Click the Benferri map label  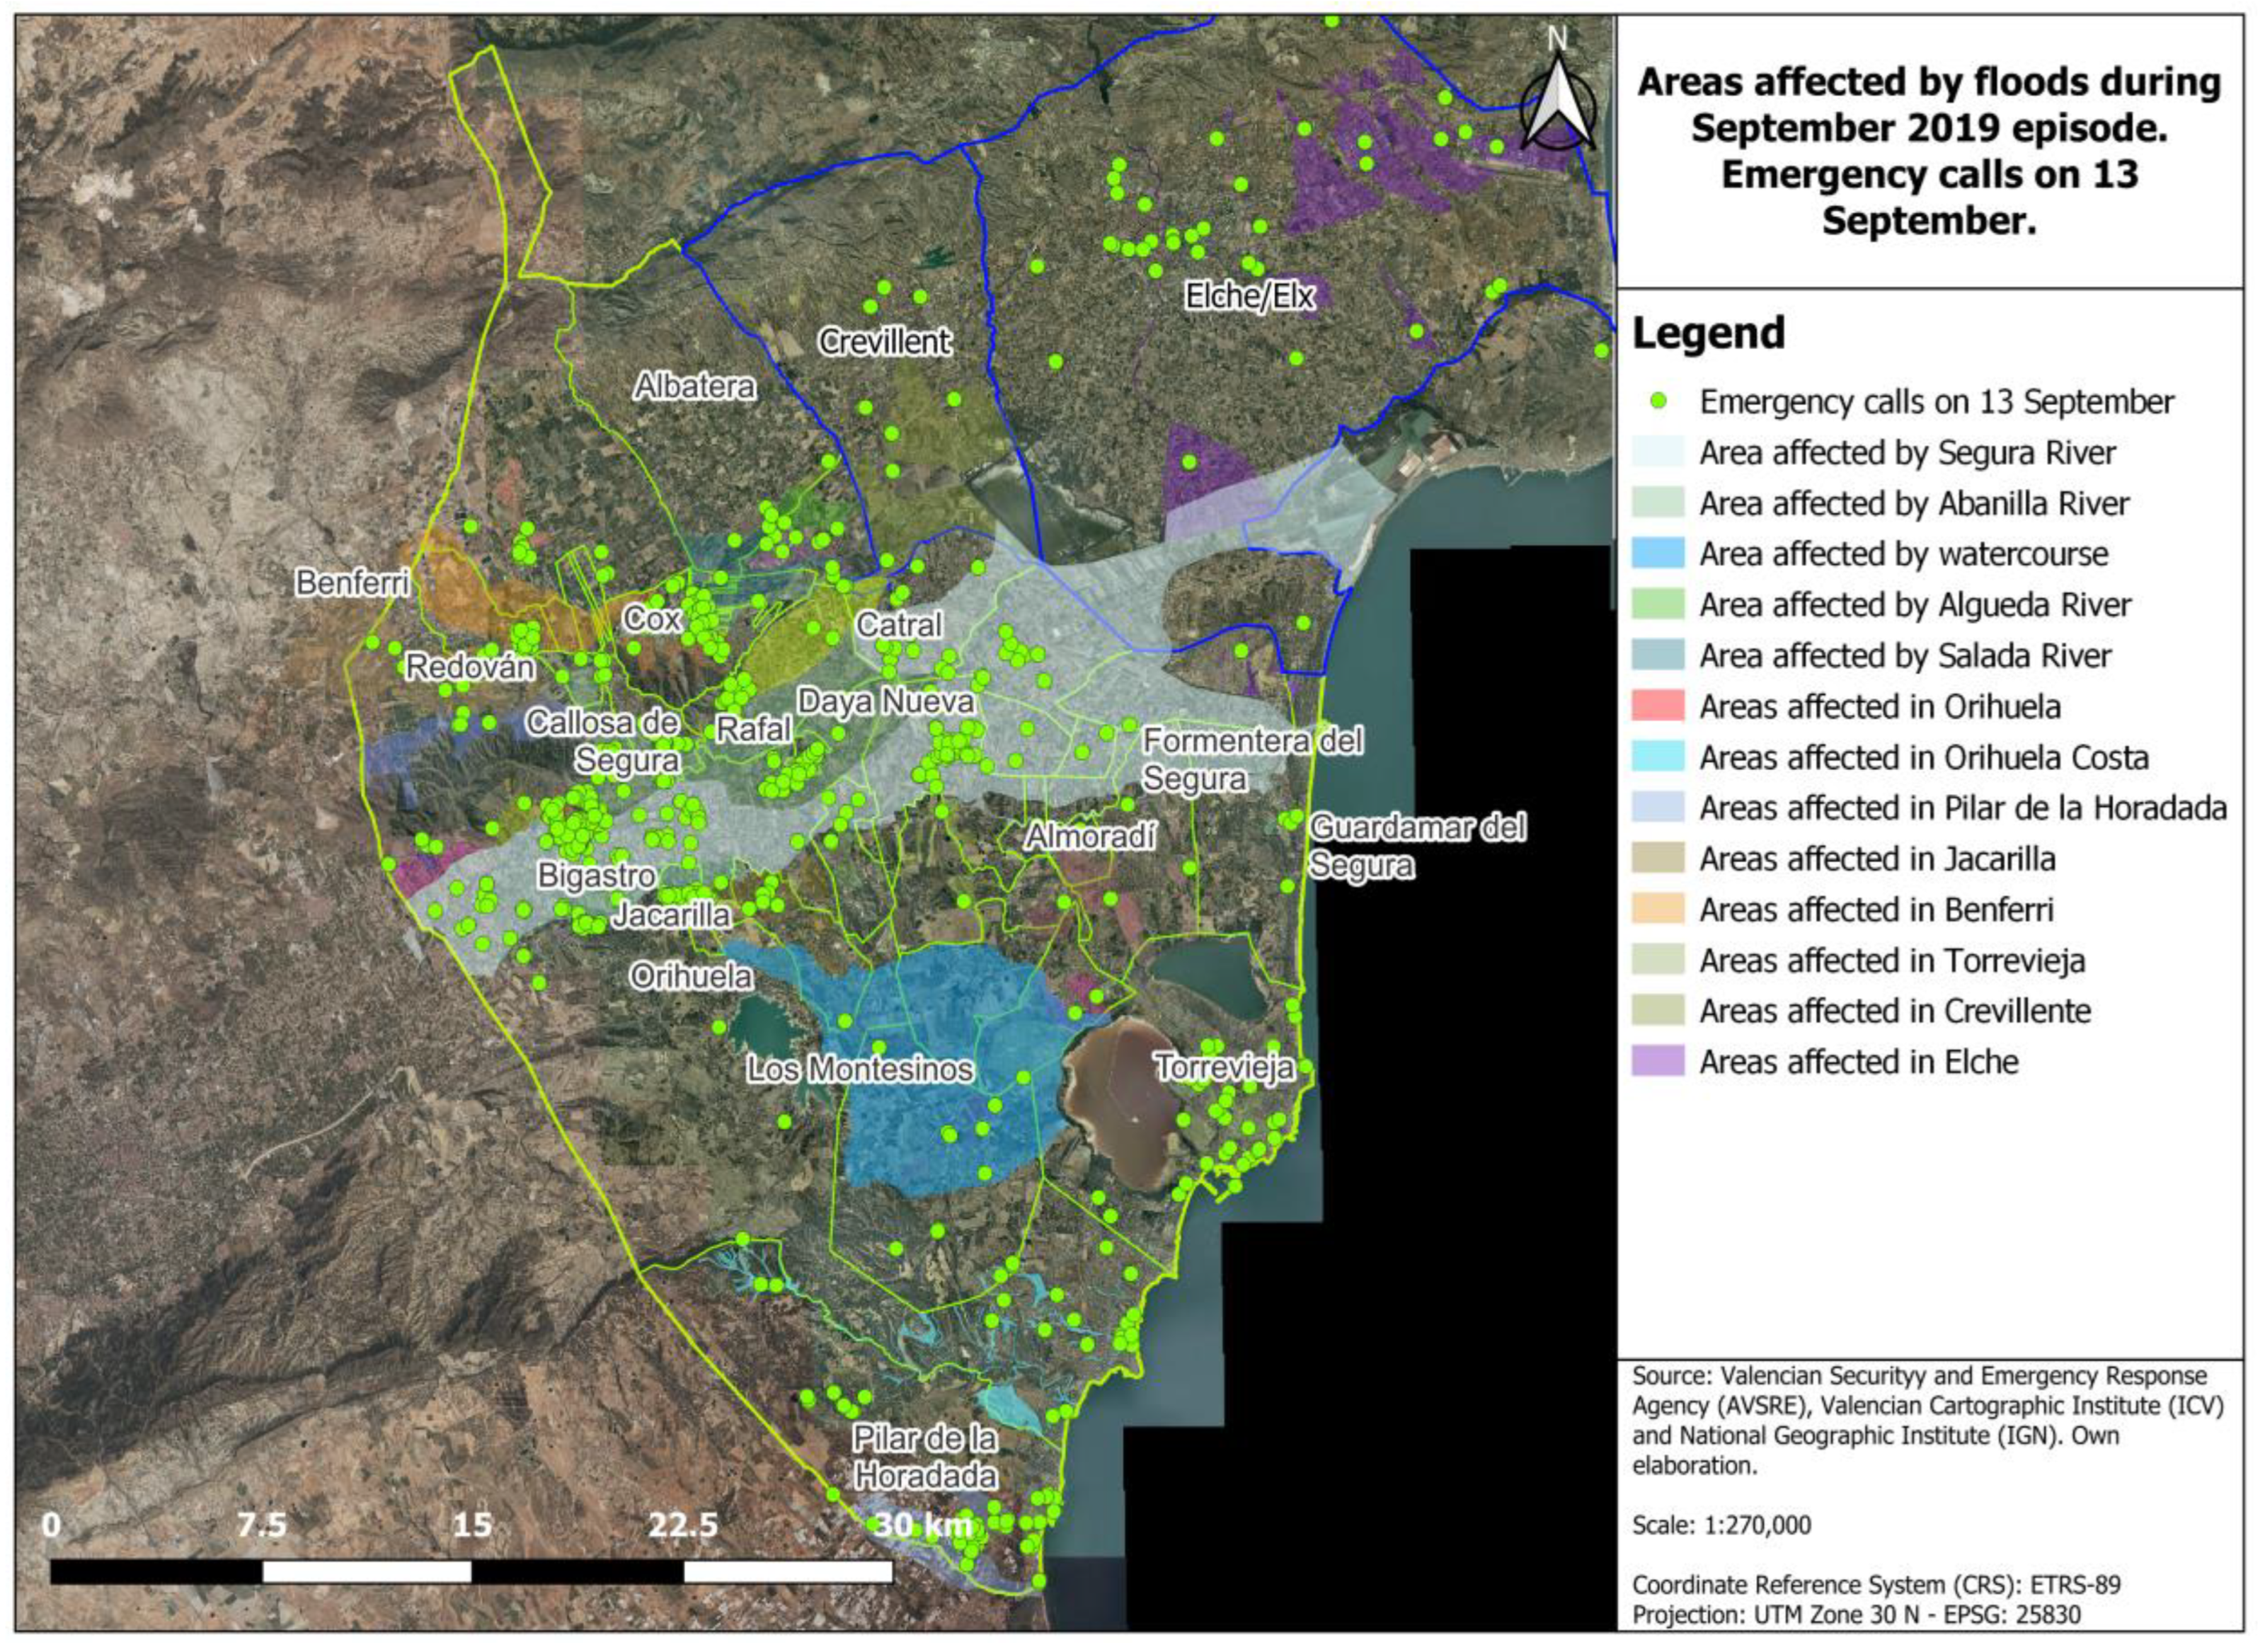353,583
